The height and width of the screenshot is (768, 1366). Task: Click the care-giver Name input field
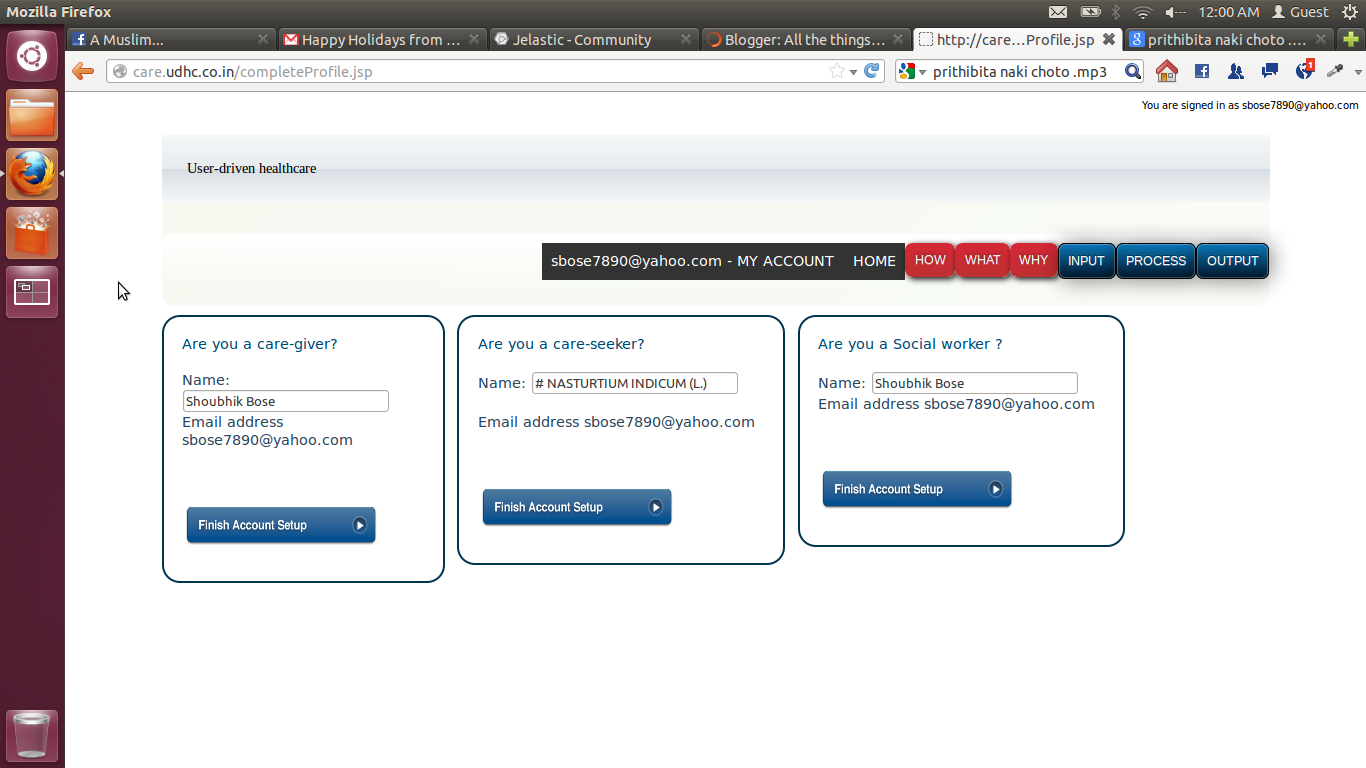coord(285,400)
